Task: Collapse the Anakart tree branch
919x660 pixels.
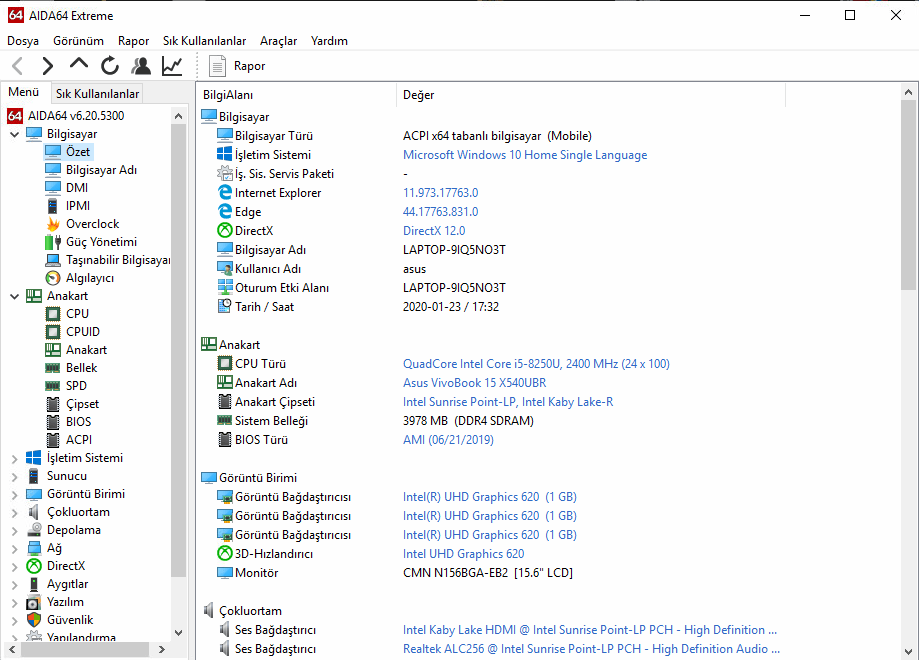Action: point(15,295)
